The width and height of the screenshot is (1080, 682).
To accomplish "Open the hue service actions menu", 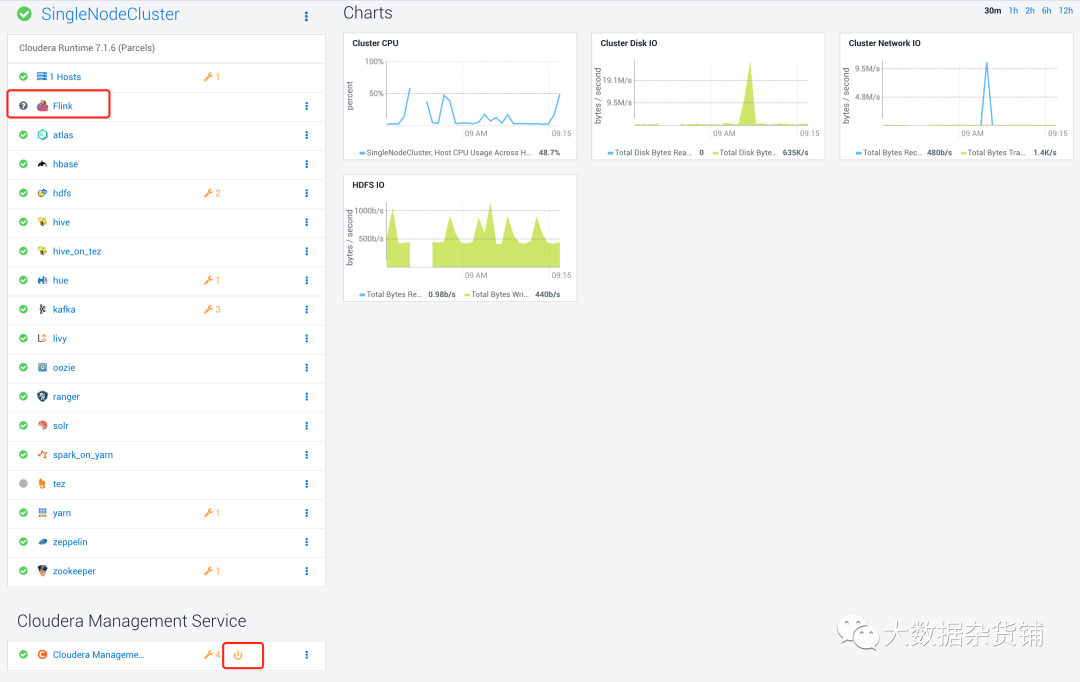I will point(307,280).
